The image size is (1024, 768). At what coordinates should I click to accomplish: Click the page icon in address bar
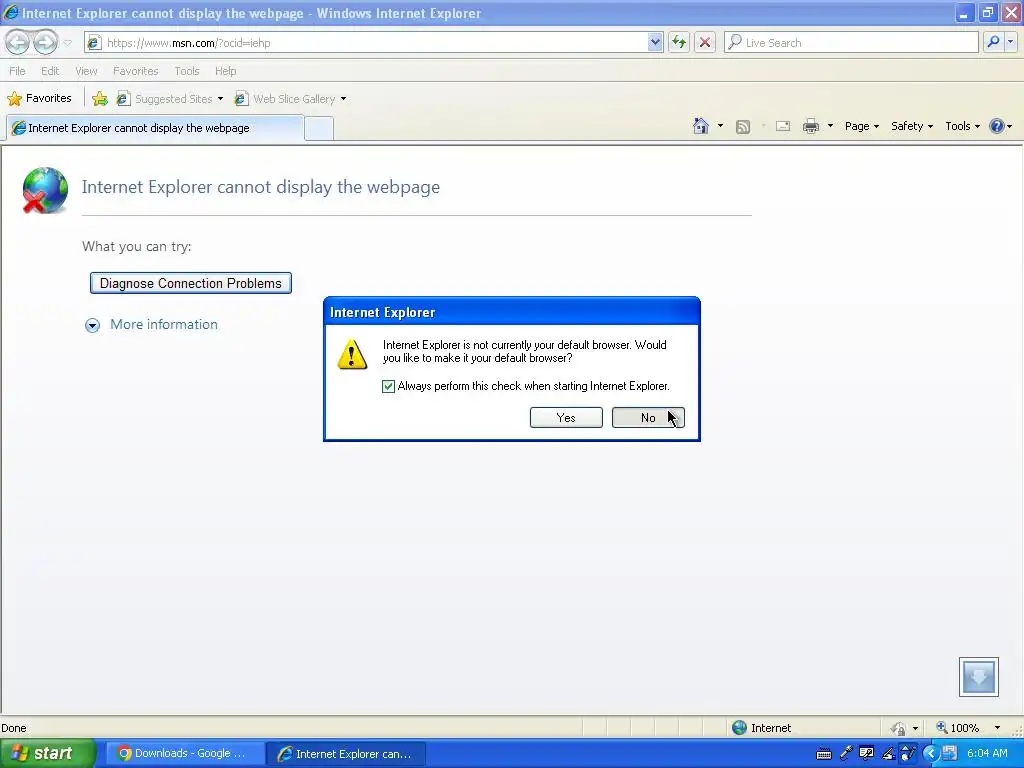point(95,42)
